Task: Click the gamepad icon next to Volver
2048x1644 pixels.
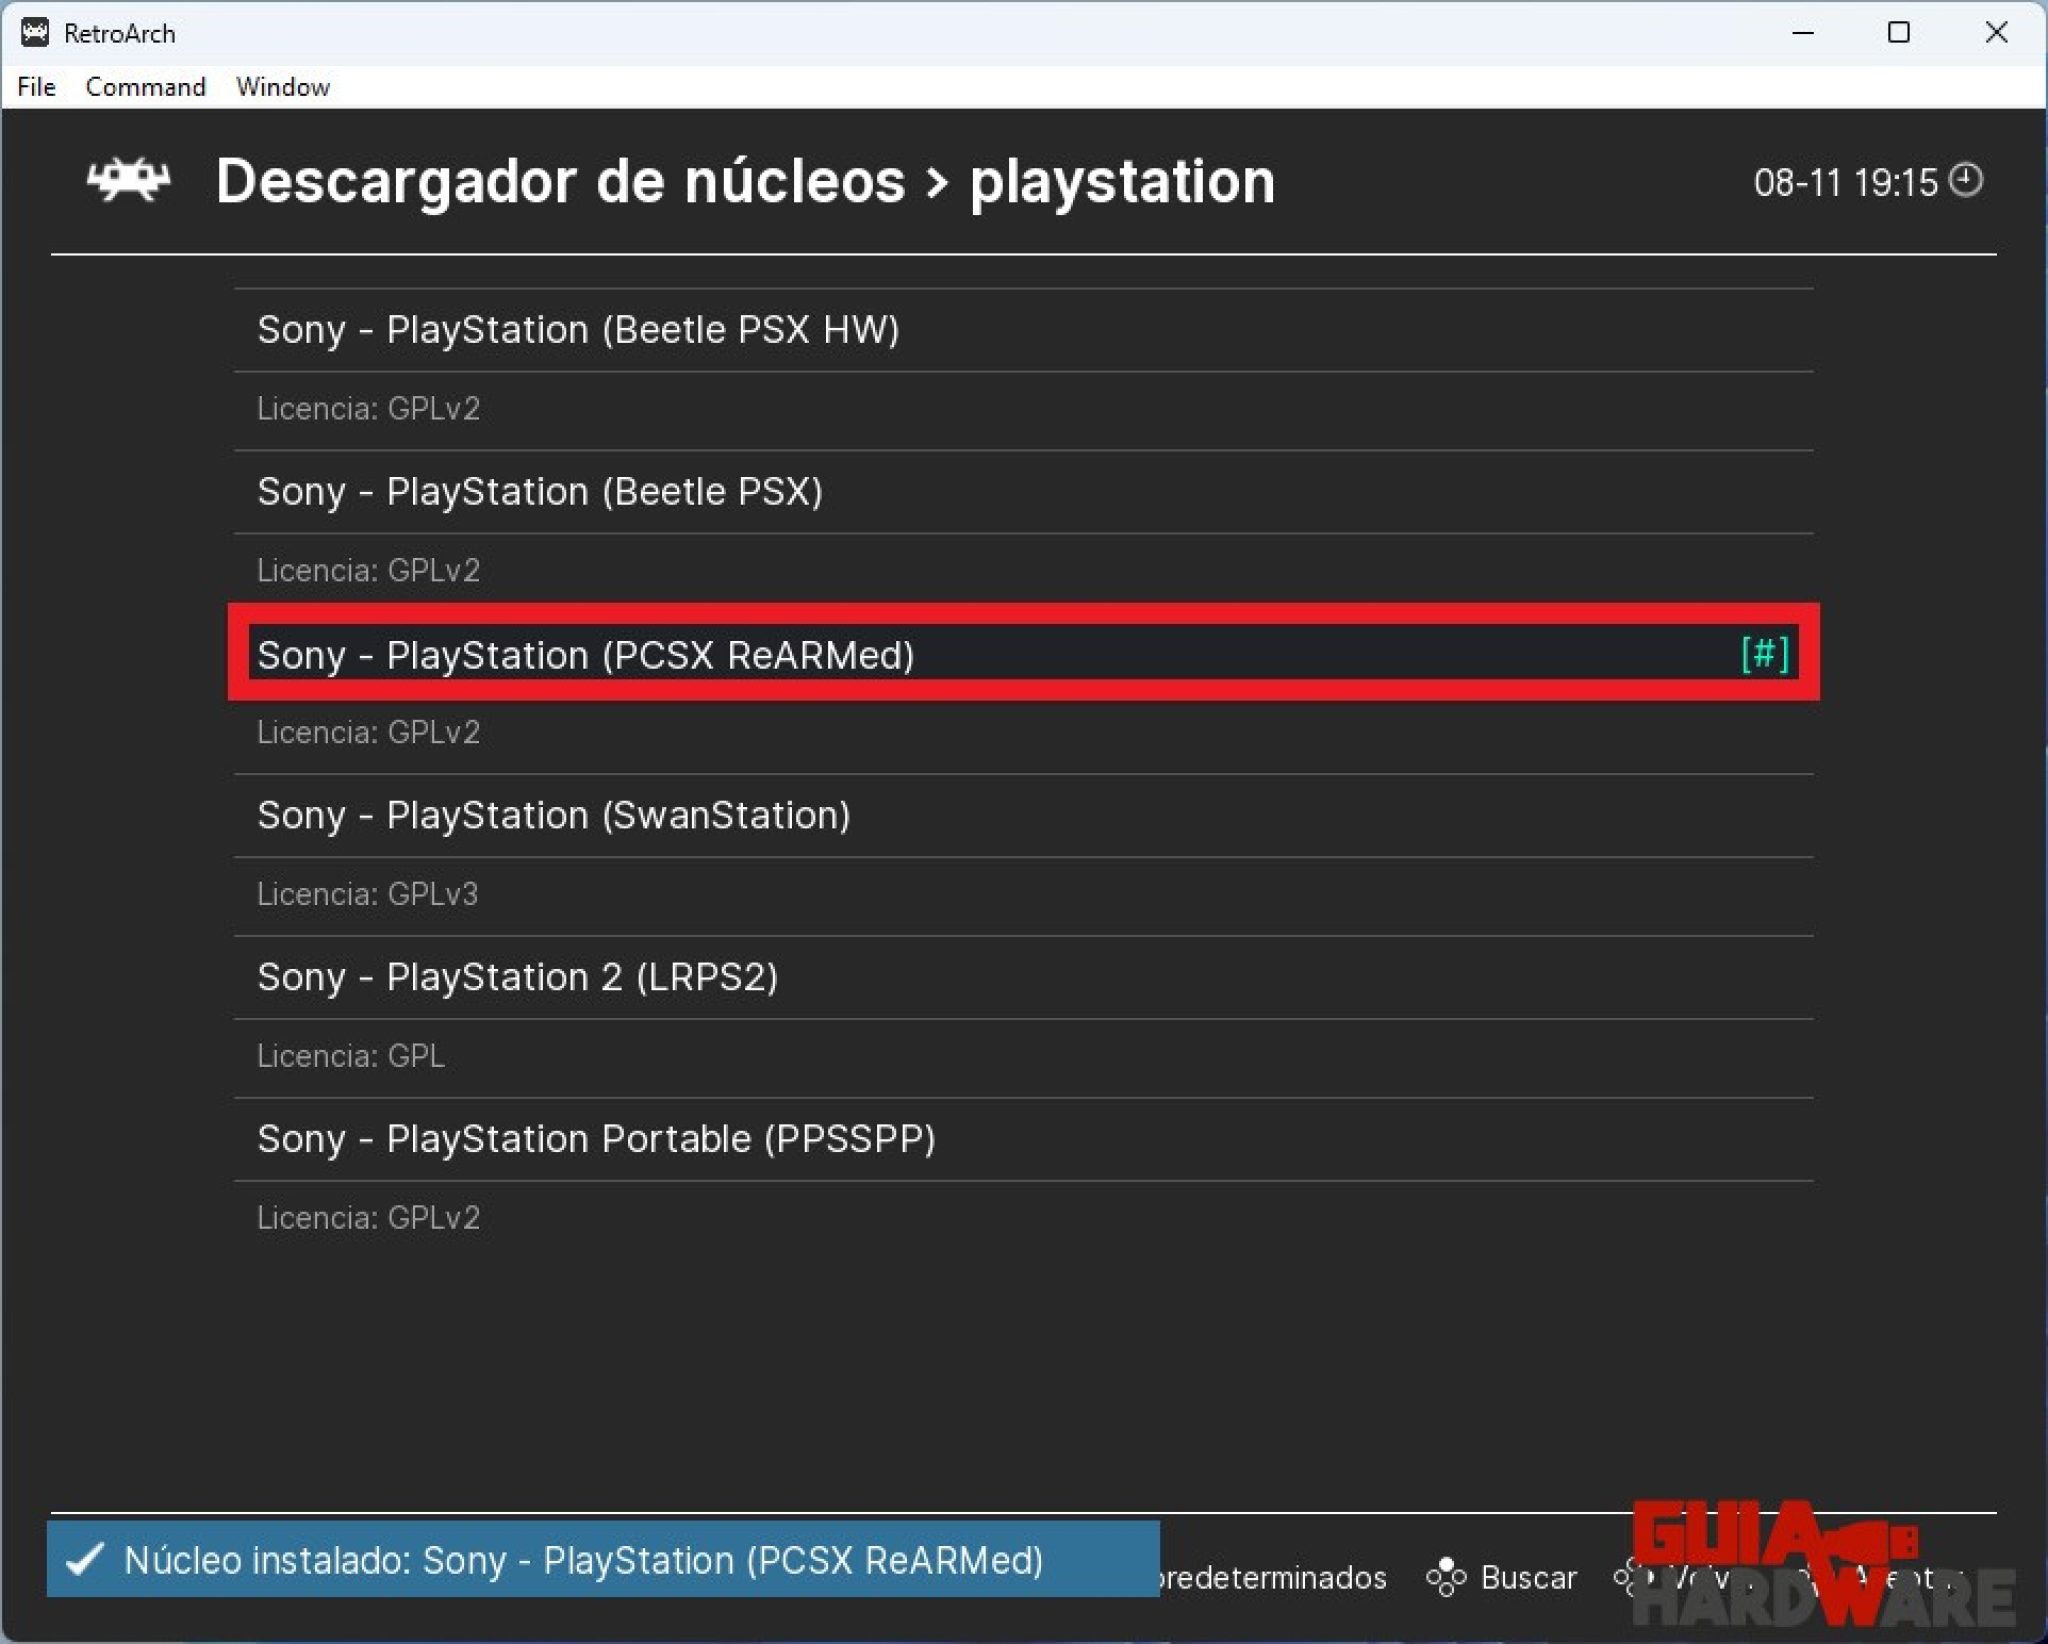Action: pyautogui.click(x=1625, y=1577)
